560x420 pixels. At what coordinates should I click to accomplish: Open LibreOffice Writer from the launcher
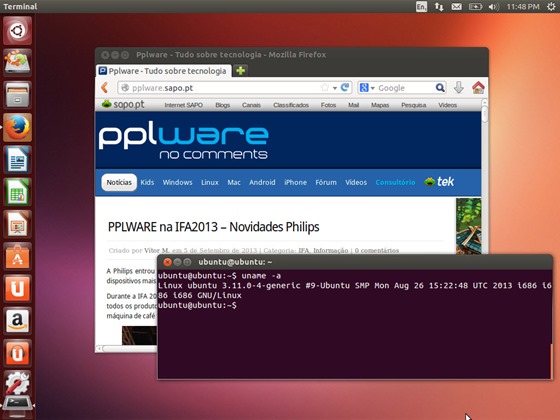pyautogui.click(x=18, y=160)
